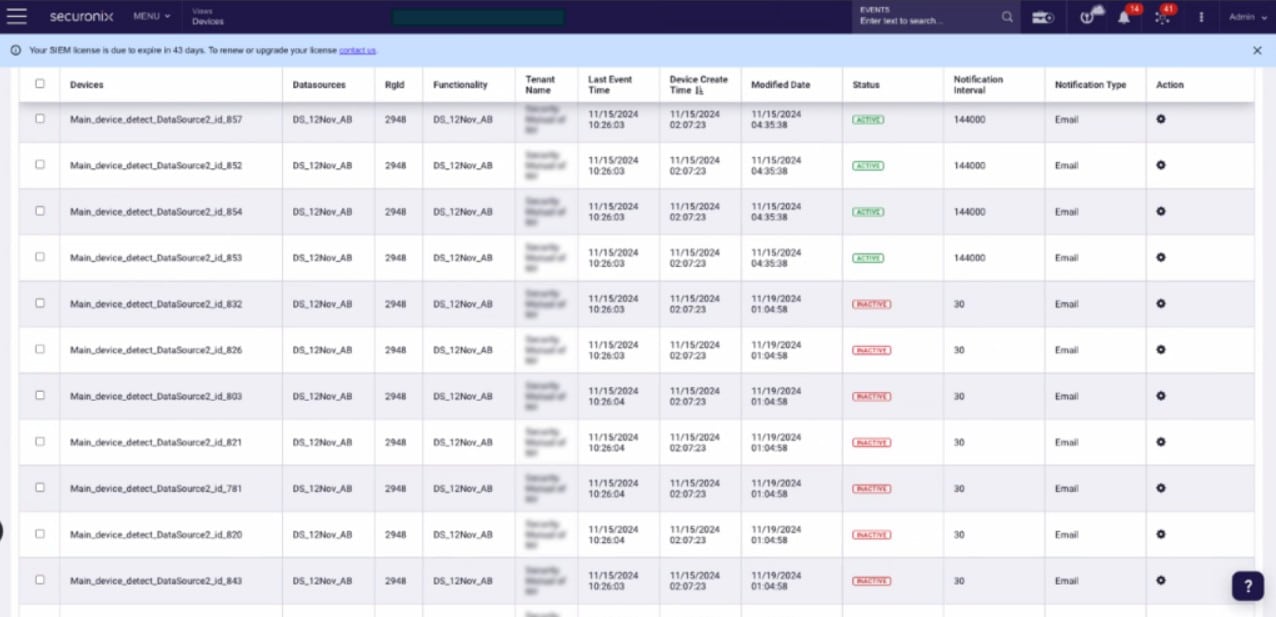Click the Notification Interval column header

tap(978, 85)
